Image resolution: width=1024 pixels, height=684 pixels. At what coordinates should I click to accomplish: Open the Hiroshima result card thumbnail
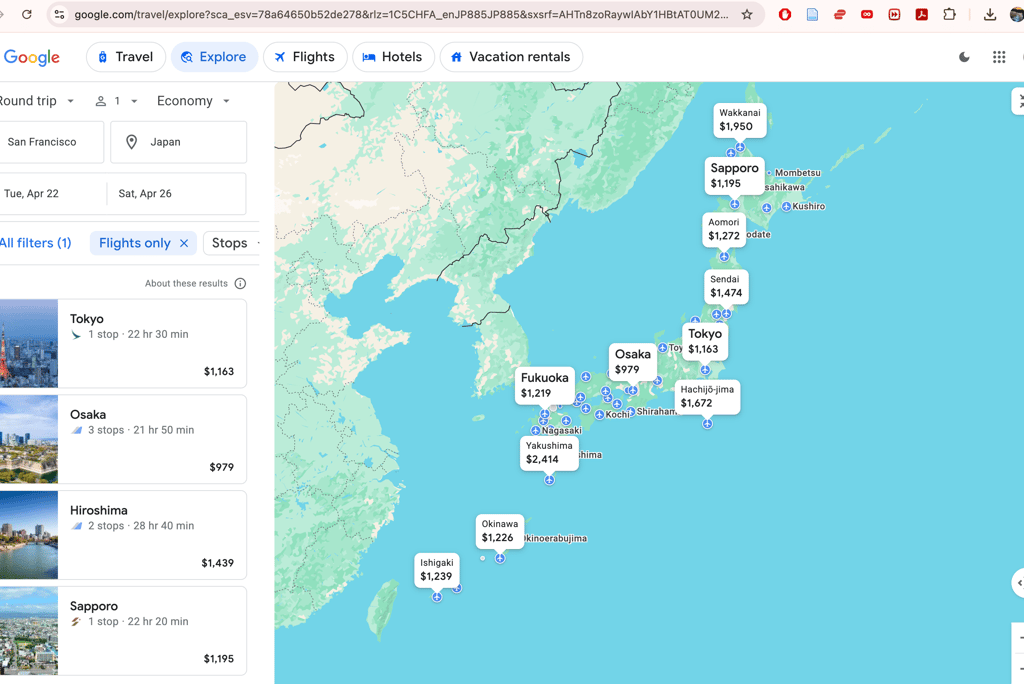click(x=29, y=535)
